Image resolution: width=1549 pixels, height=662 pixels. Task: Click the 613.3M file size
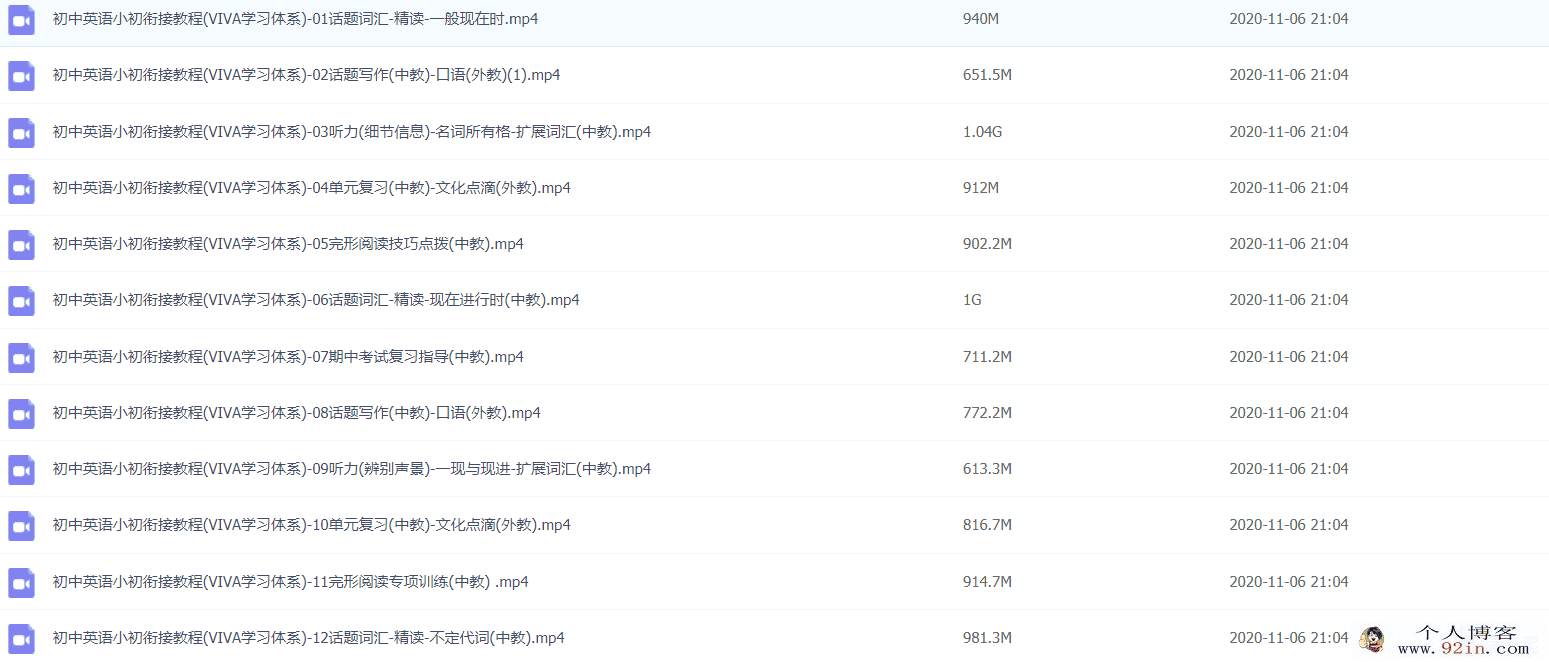(987, 469)
